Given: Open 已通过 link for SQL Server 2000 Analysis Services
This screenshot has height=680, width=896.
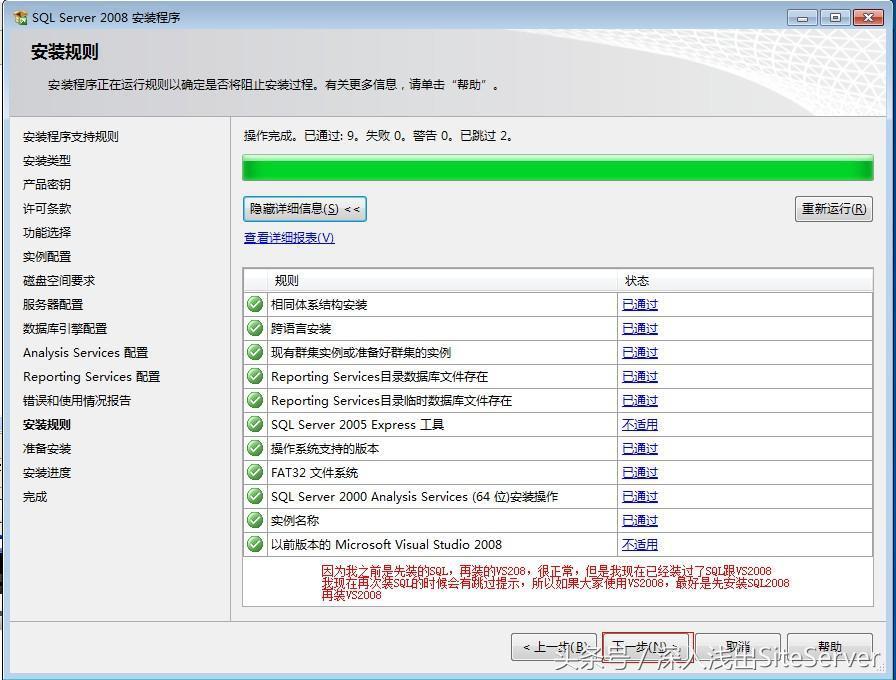Looking at the screenshot, I should (640, 497).
